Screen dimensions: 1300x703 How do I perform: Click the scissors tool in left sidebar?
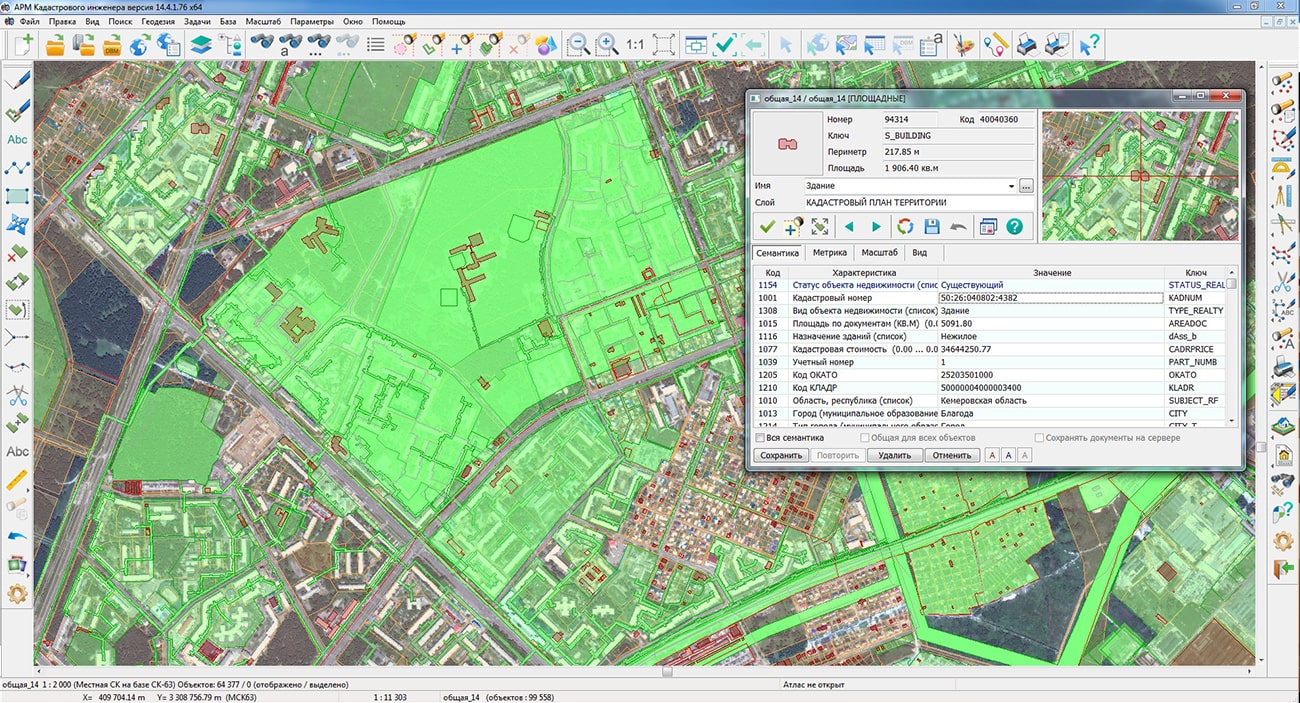click(x=17, y=394)
